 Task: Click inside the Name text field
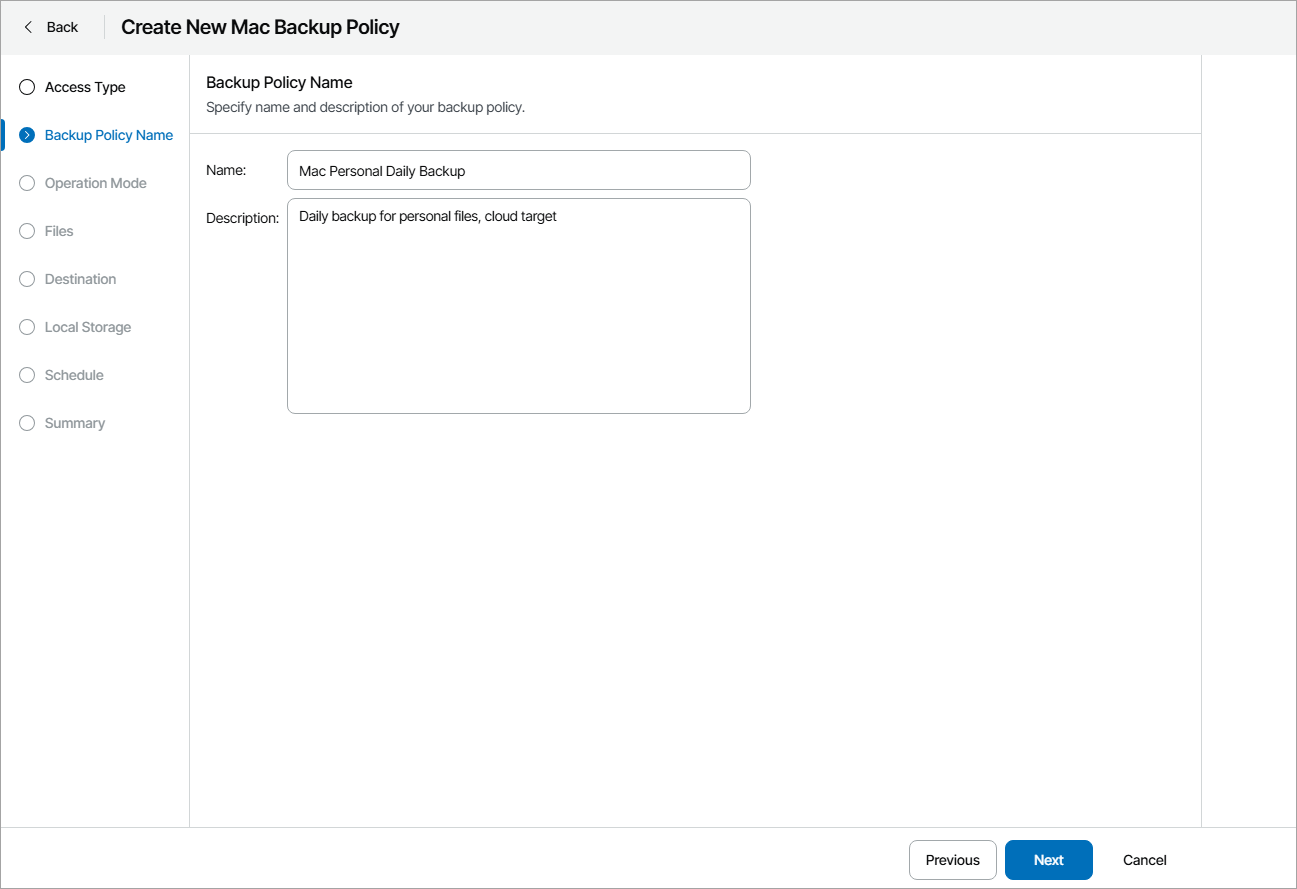click(x=518, y=170)
